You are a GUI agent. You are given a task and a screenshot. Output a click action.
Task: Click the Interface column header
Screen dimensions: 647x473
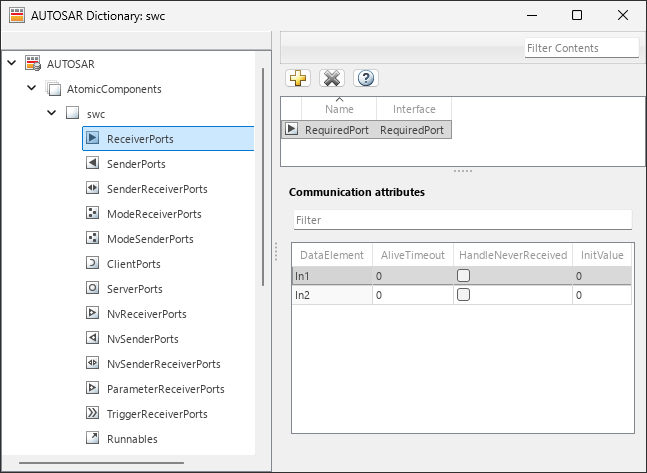414,109
